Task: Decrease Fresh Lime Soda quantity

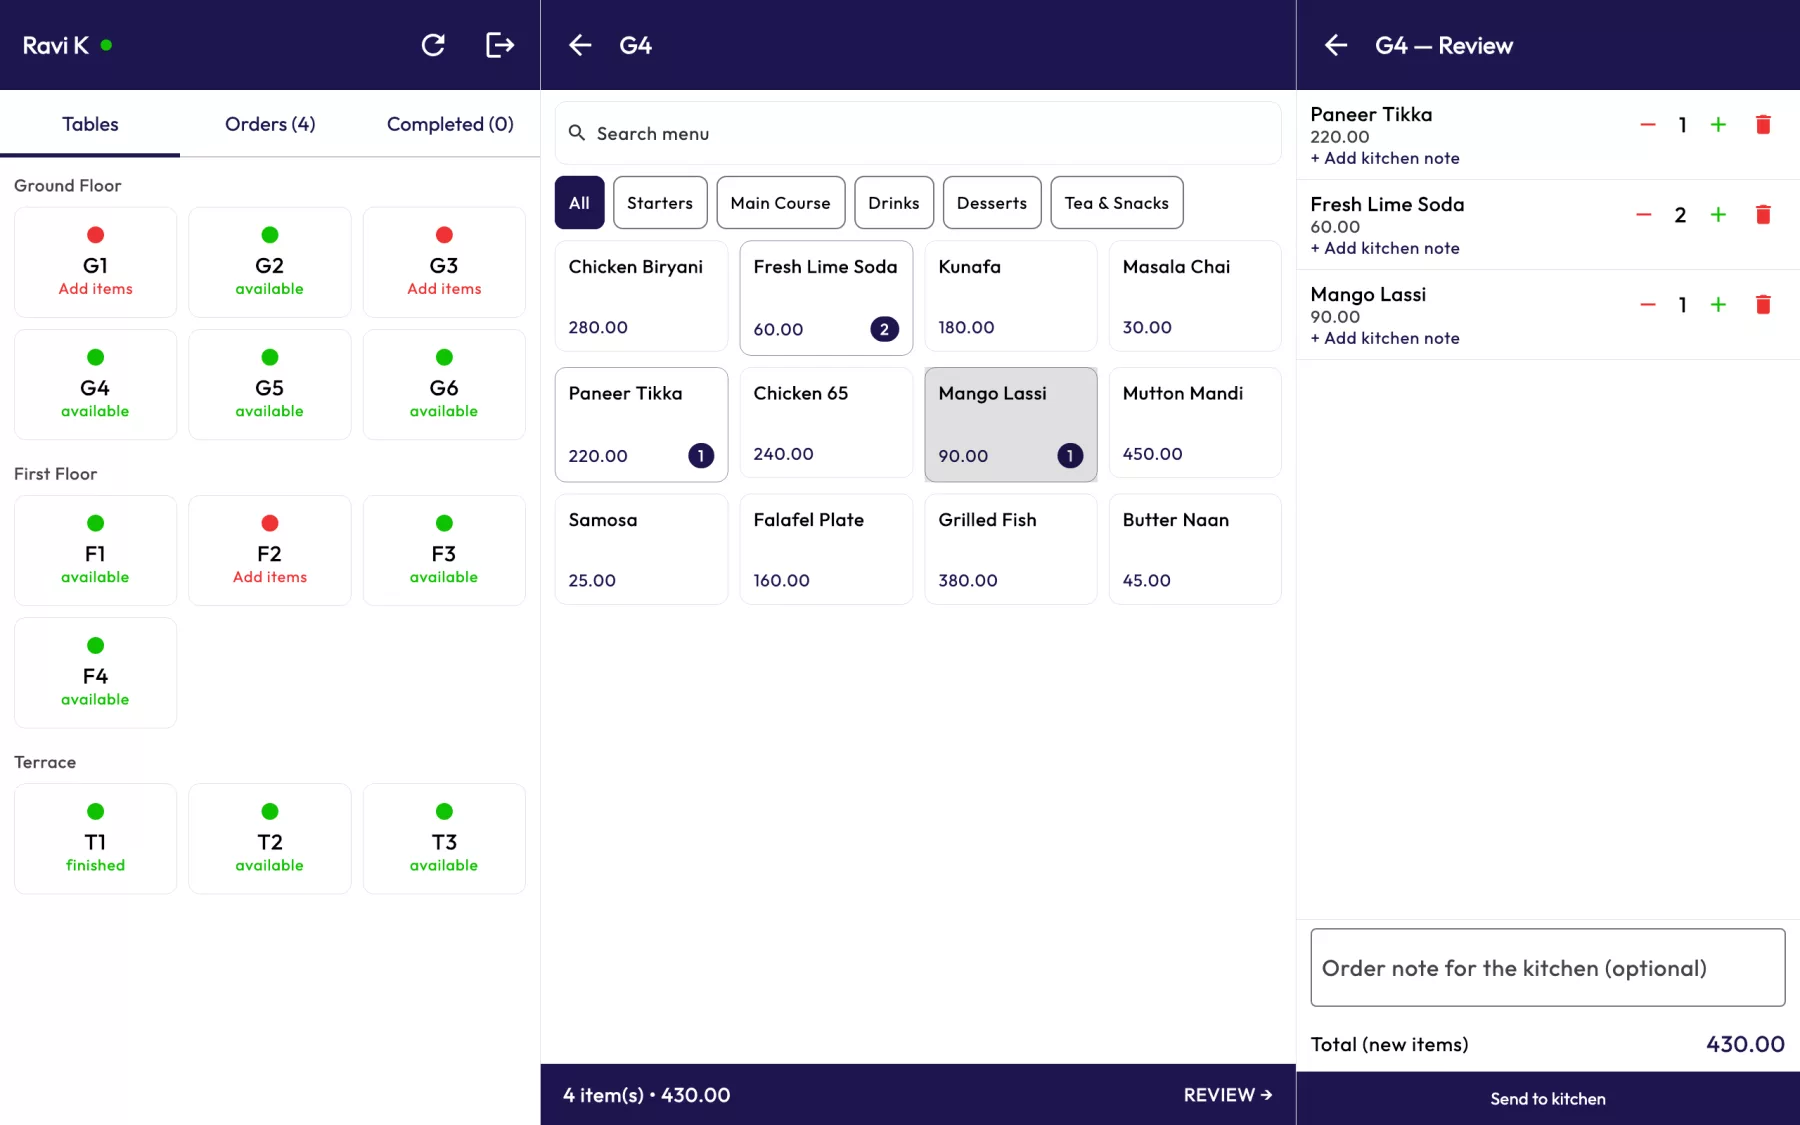Action: [x=1644, y=215]
